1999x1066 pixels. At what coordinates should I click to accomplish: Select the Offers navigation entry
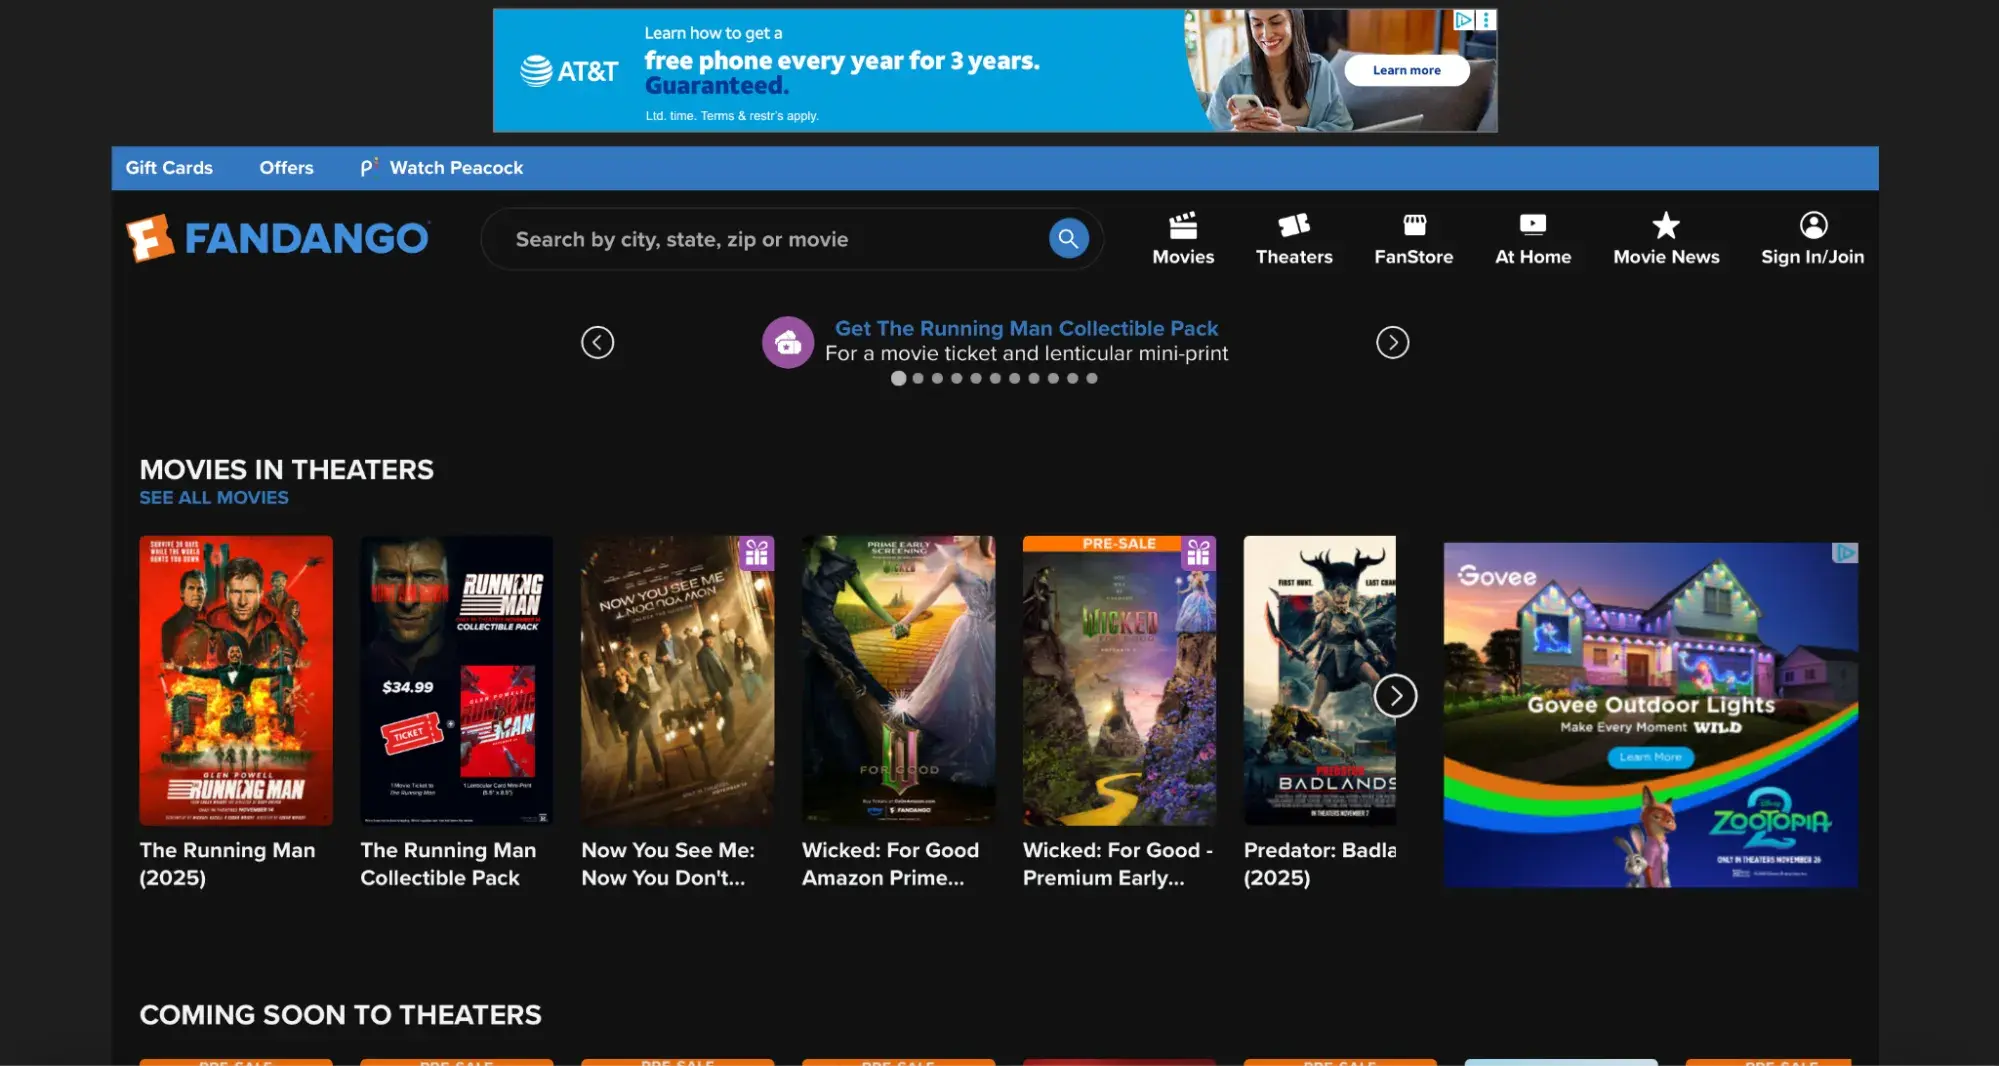coord(286,167)
